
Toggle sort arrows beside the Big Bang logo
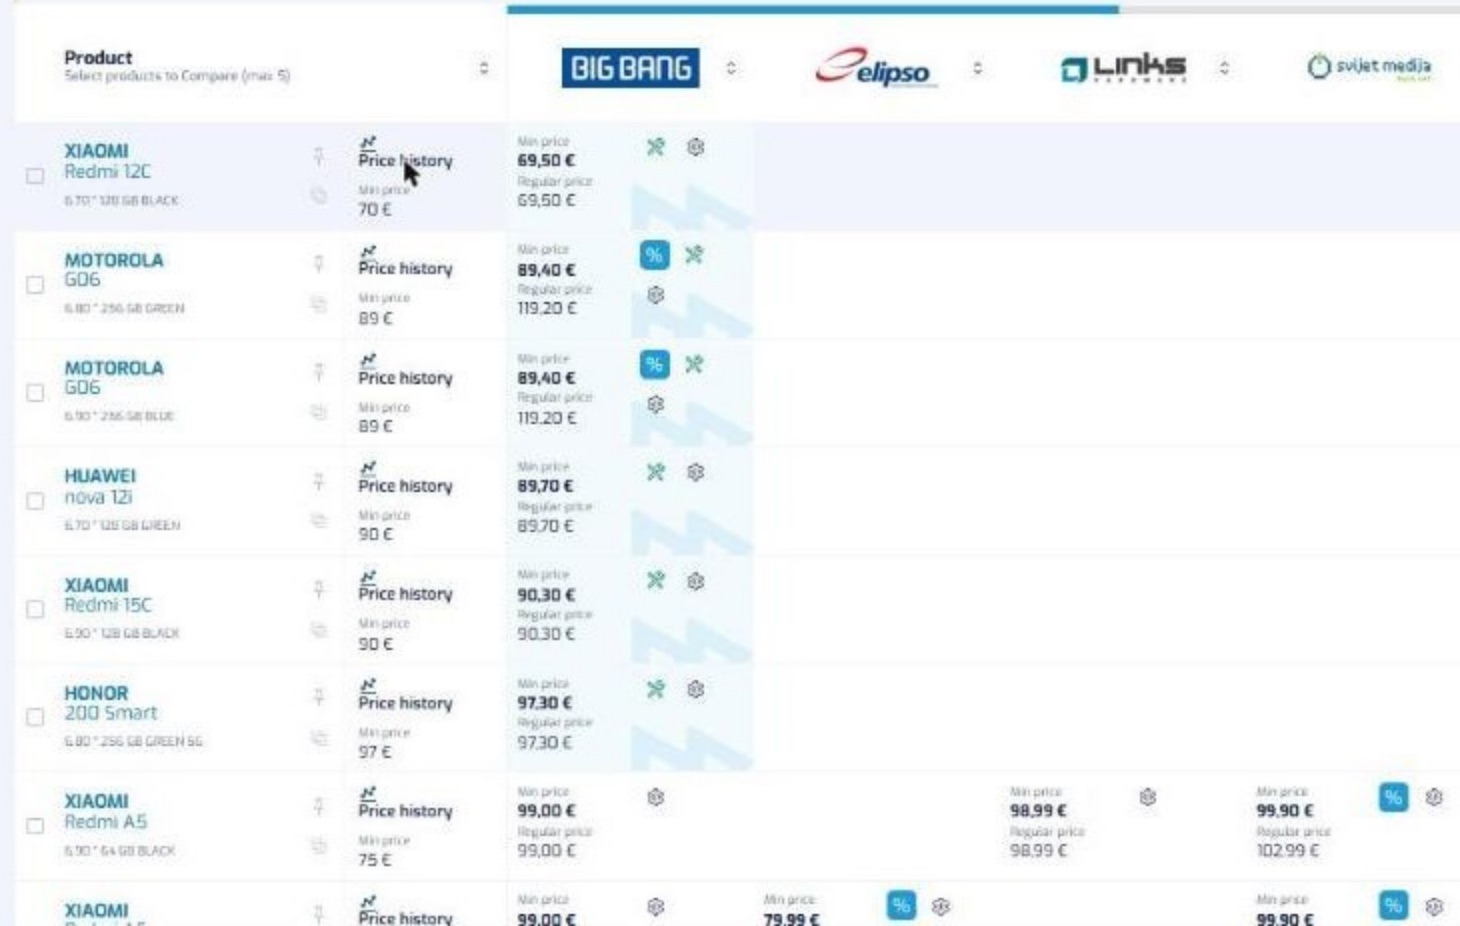(x=731, y=68)
